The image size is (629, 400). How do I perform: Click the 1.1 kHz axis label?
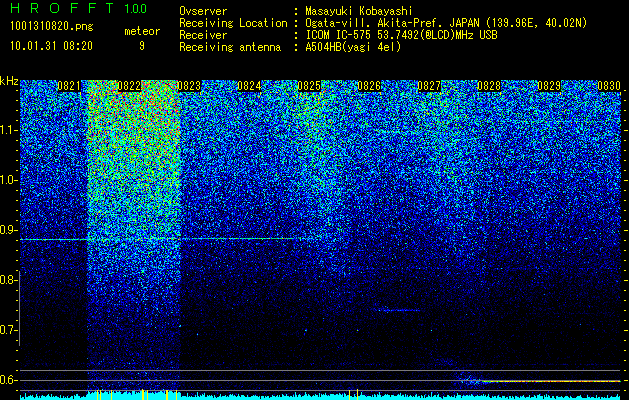click(8, 130)
